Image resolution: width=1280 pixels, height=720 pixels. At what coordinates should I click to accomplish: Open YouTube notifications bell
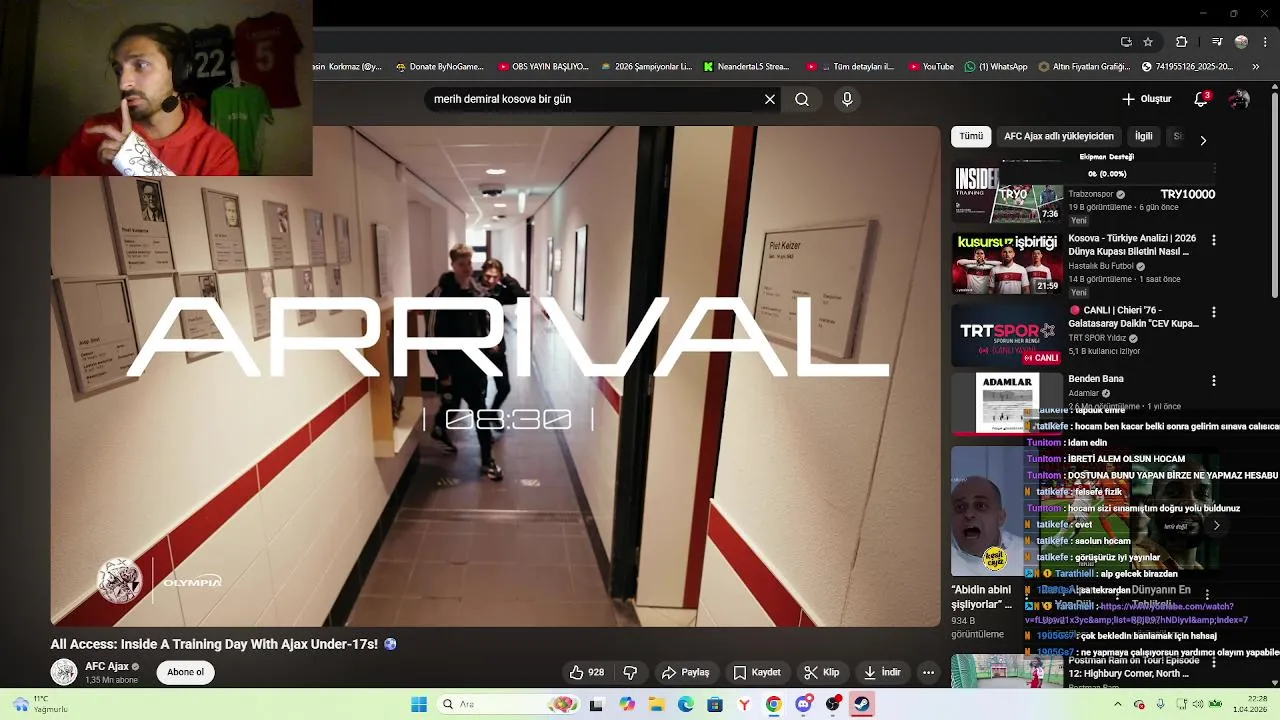pos(1201,99)
